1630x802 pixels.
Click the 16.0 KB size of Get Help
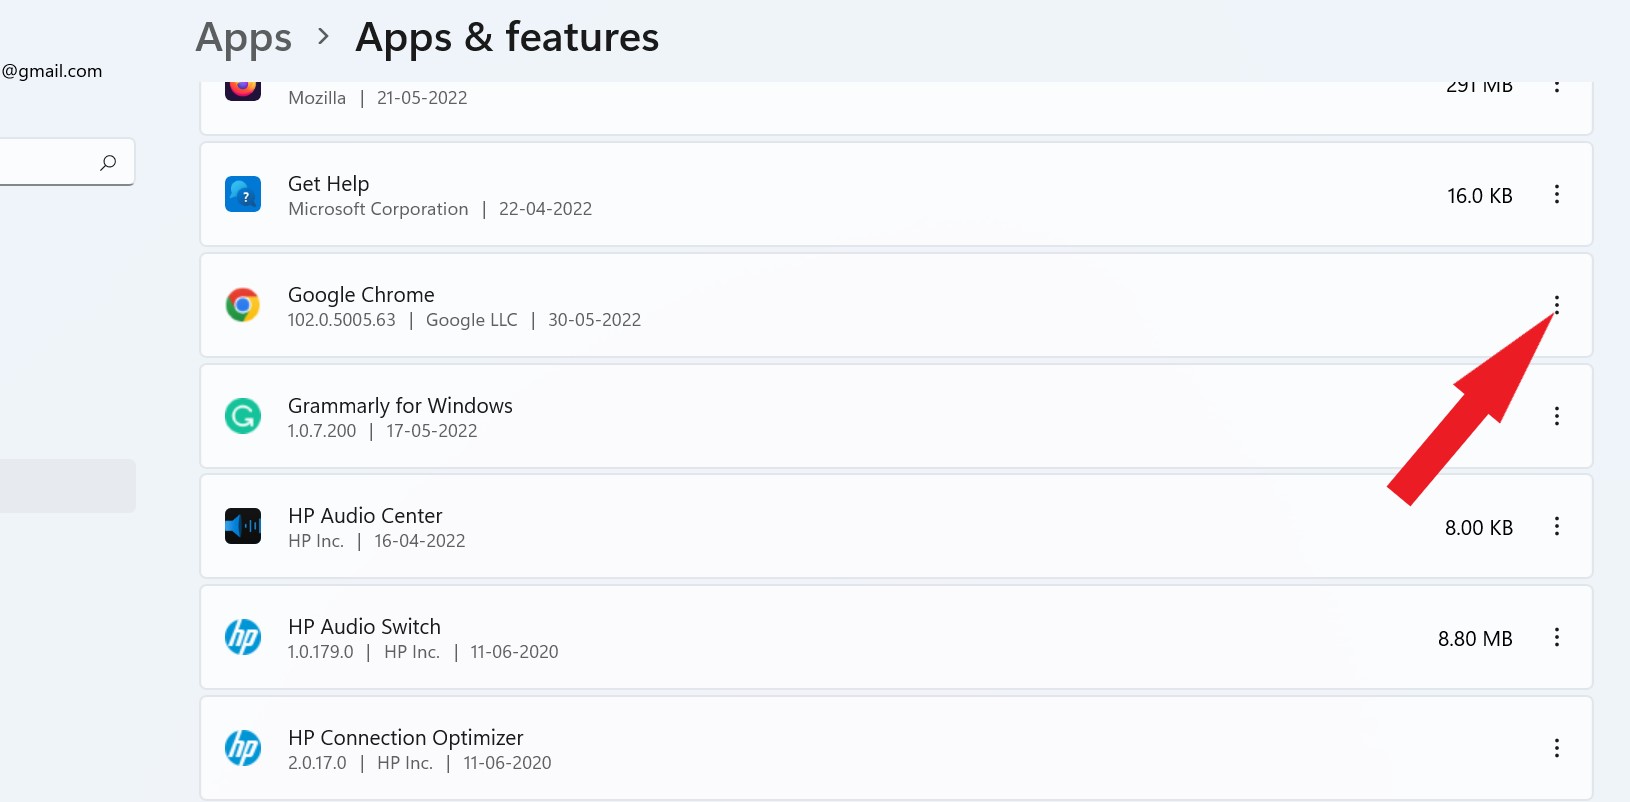(1480, 196)
